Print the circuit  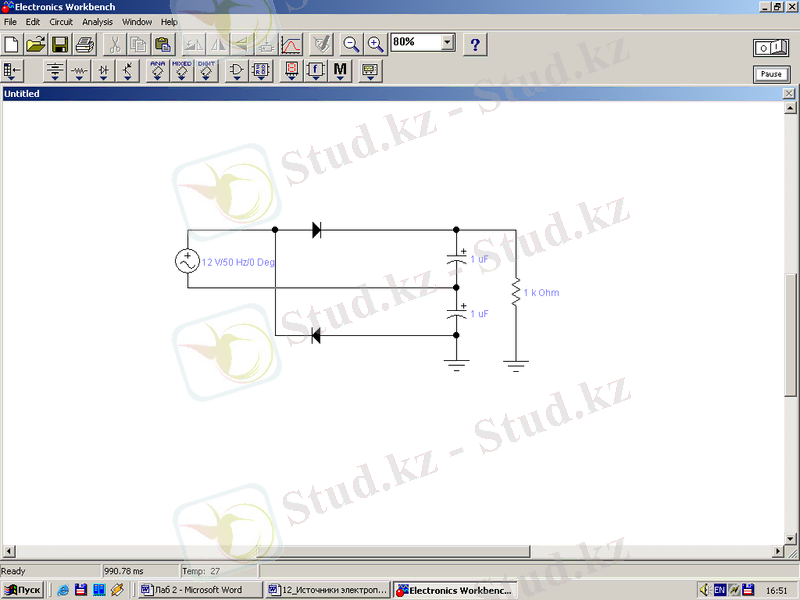pos(85,44)
